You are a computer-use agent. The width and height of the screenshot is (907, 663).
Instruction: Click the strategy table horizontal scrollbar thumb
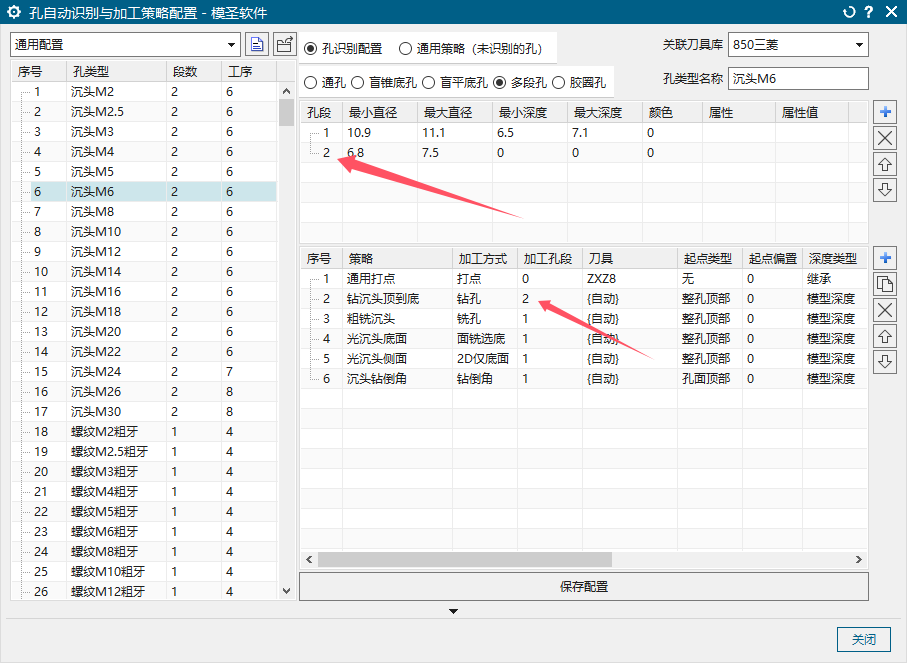point(464,559)
